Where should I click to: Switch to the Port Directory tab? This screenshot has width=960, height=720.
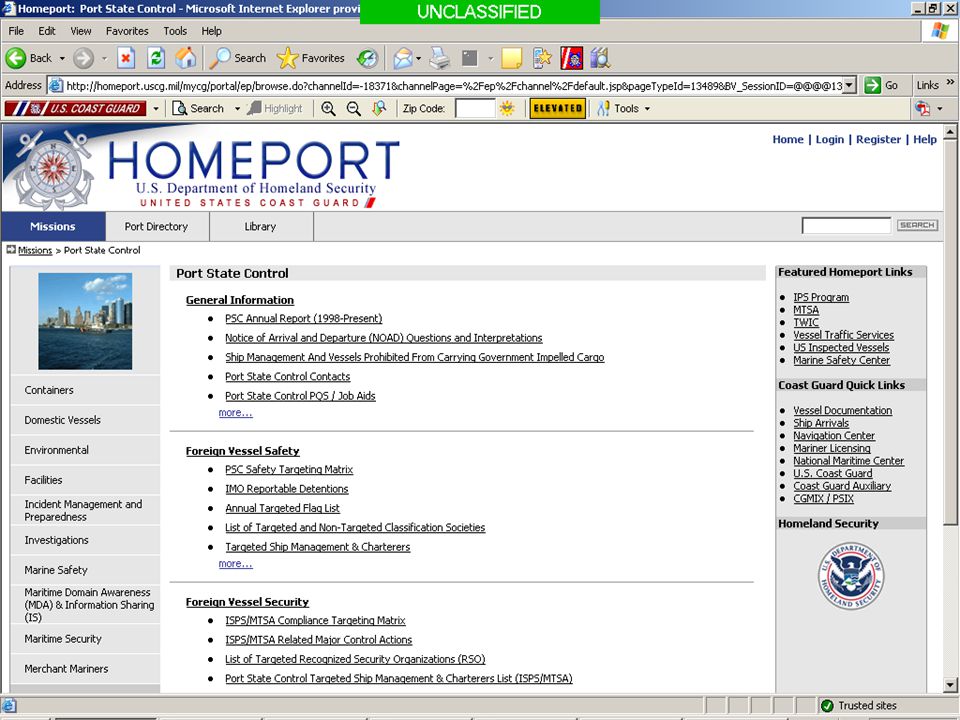tap(157, 227)
